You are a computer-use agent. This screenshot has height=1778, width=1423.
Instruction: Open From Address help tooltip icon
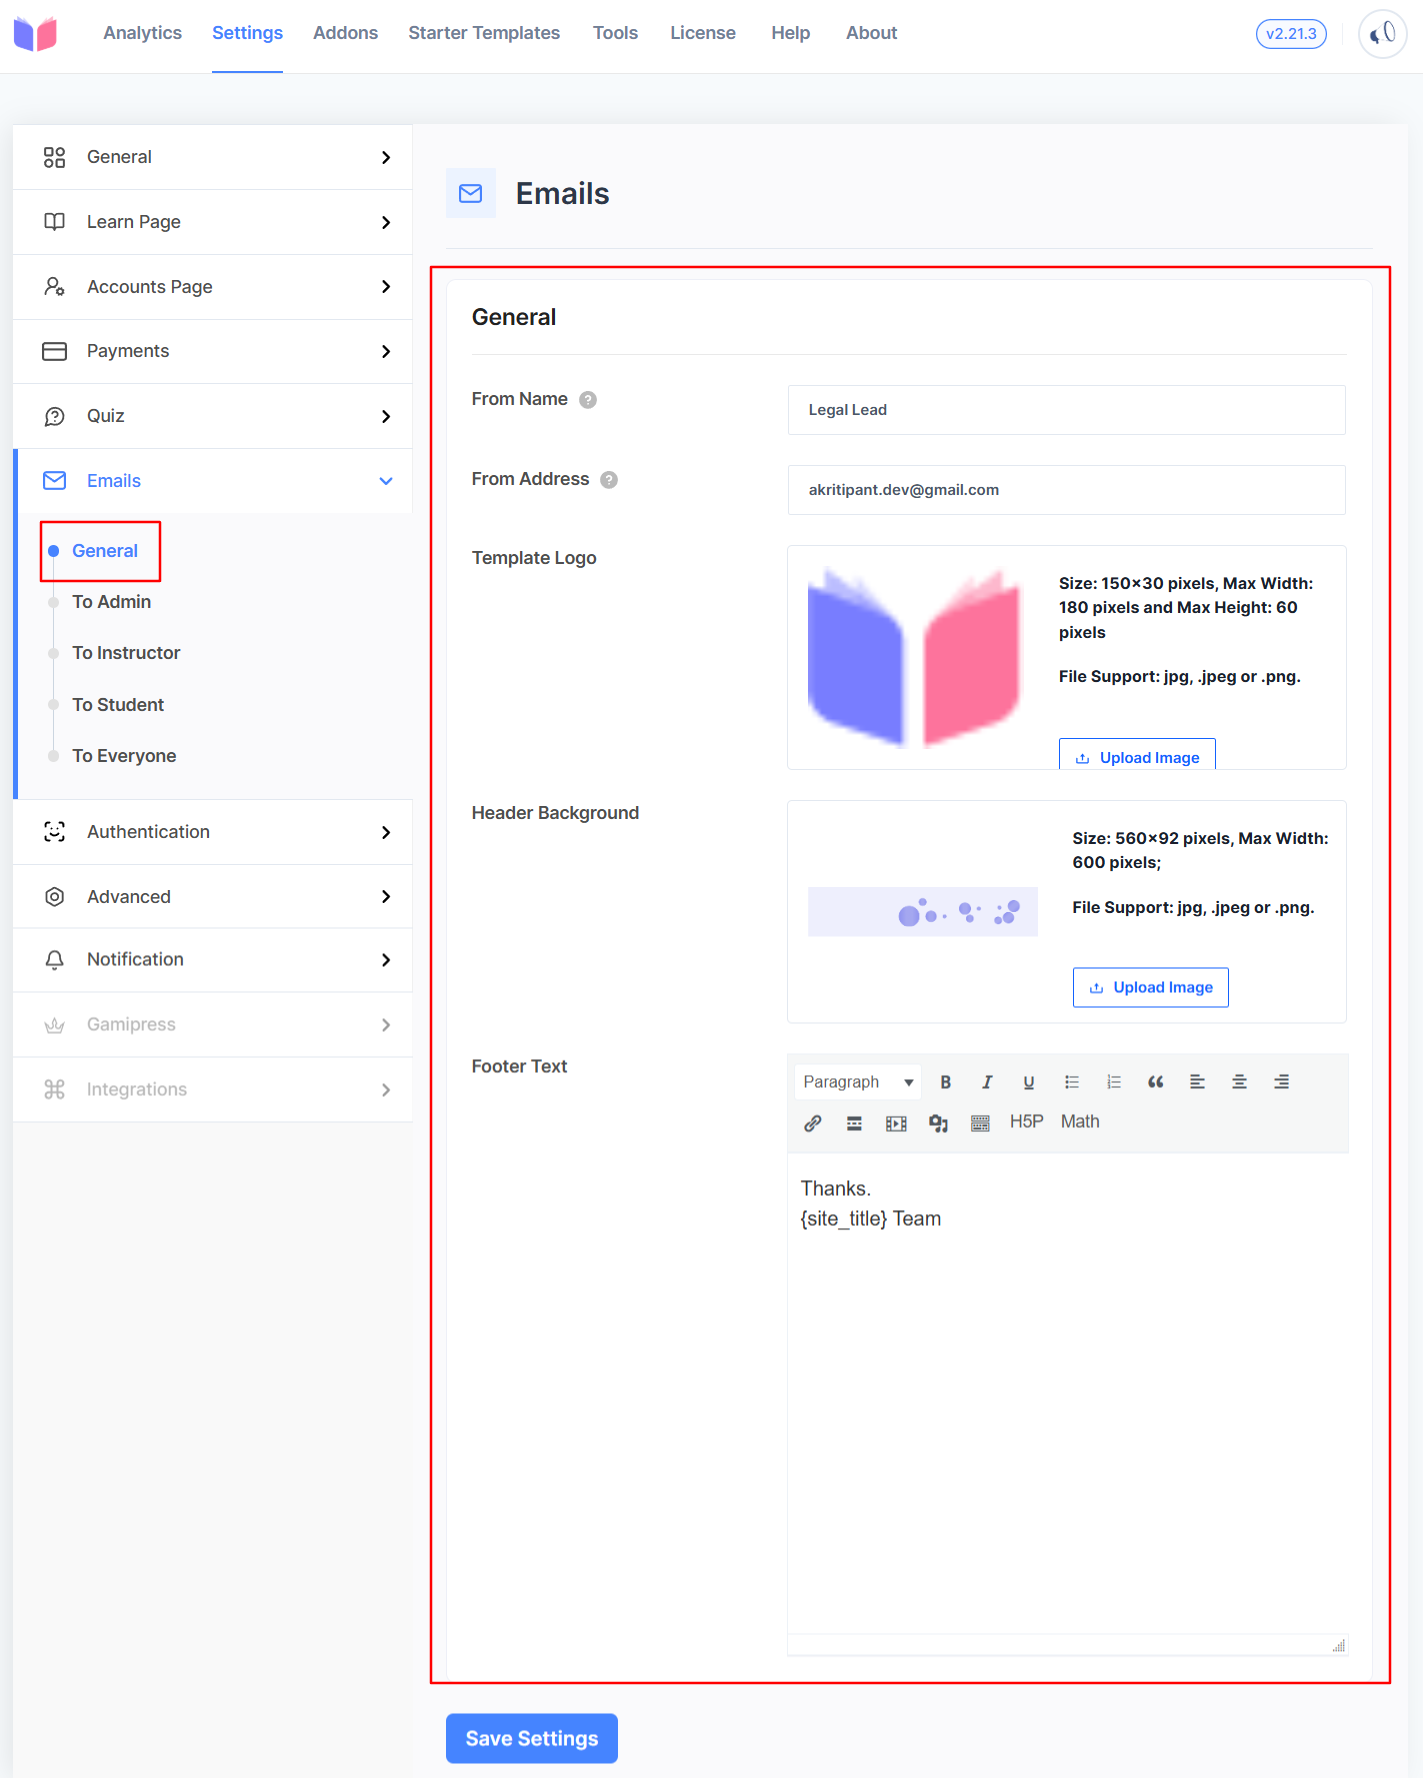(609, 480)
